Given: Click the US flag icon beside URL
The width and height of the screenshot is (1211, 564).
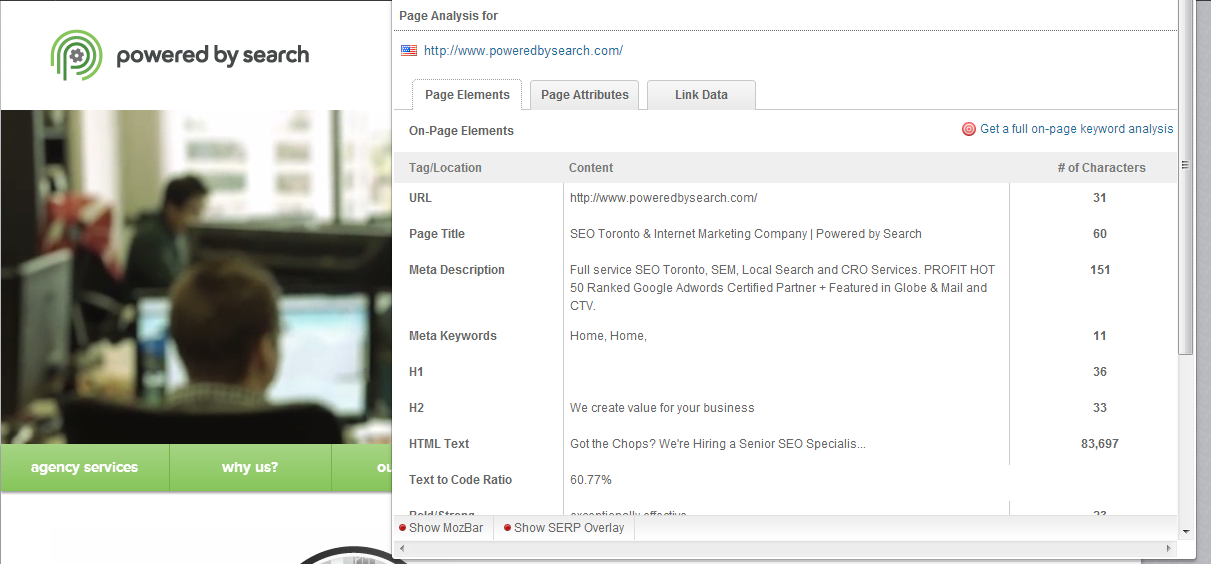Looking at the screenshot, I should 409,50.
